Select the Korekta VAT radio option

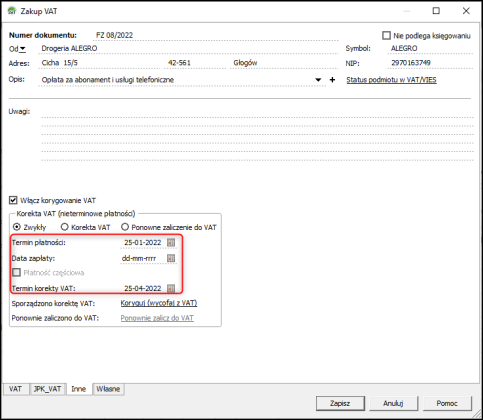coord(64,227)
